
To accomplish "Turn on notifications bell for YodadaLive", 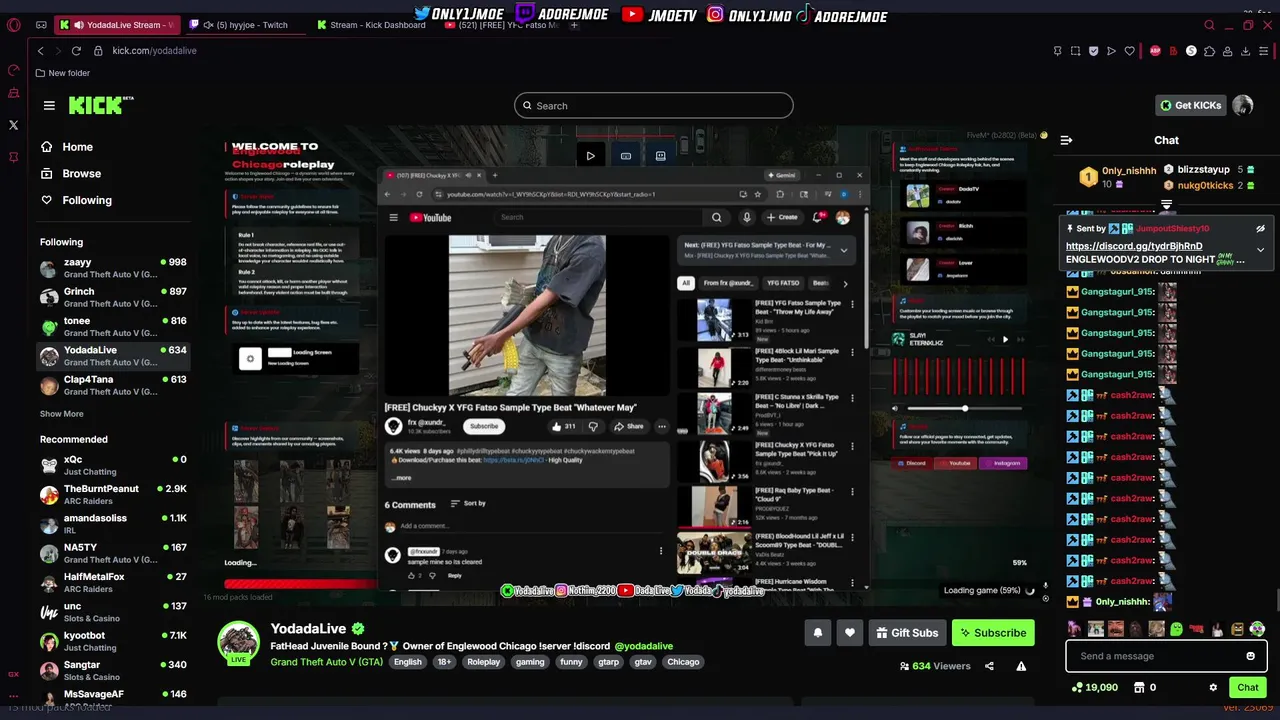I will click(818, 632).
